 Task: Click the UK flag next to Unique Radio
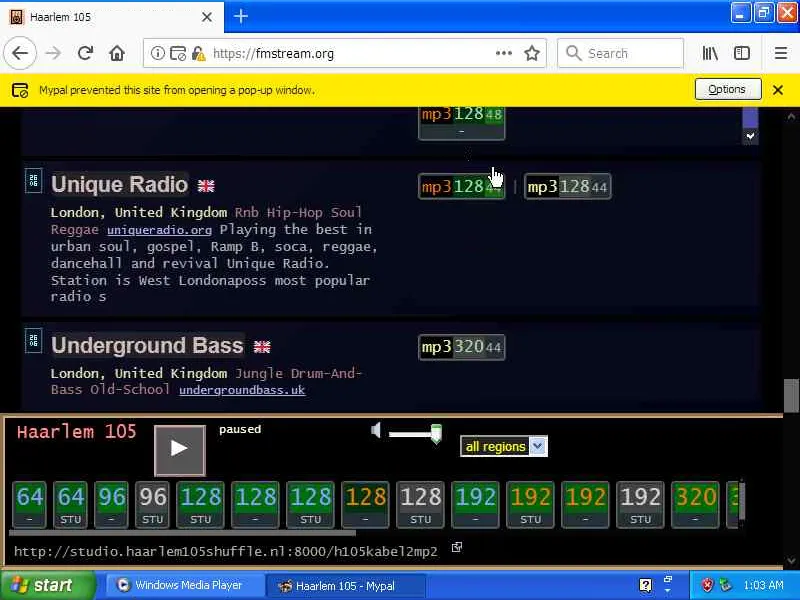206,186
